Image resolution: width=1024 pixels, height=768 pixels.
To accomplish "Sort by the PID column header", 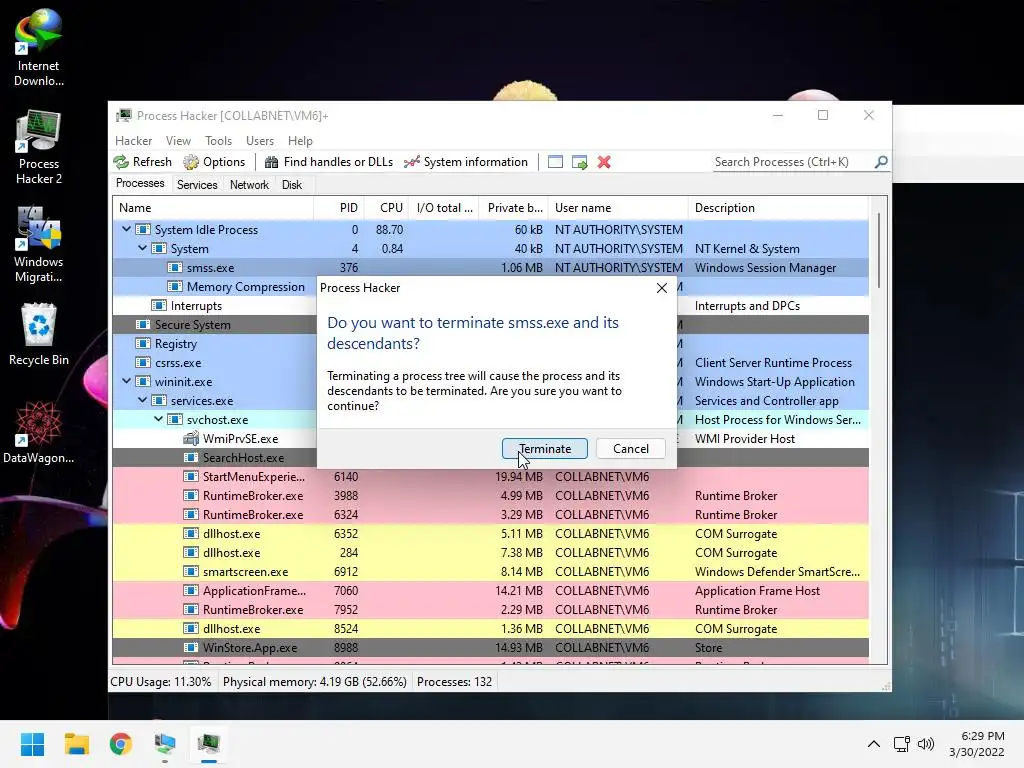I will [x=338, y=208].
